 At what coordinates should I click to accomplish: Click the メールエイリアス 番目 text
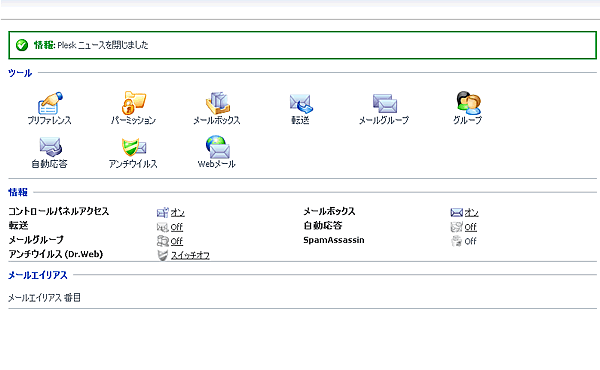(x=44, y=298)
